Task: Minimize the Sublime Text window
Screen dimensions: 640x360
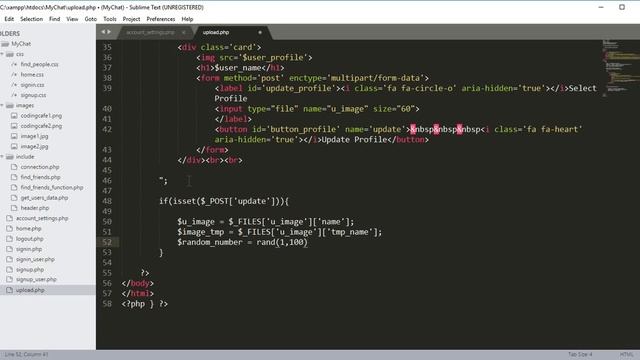Action: (601, 7)
